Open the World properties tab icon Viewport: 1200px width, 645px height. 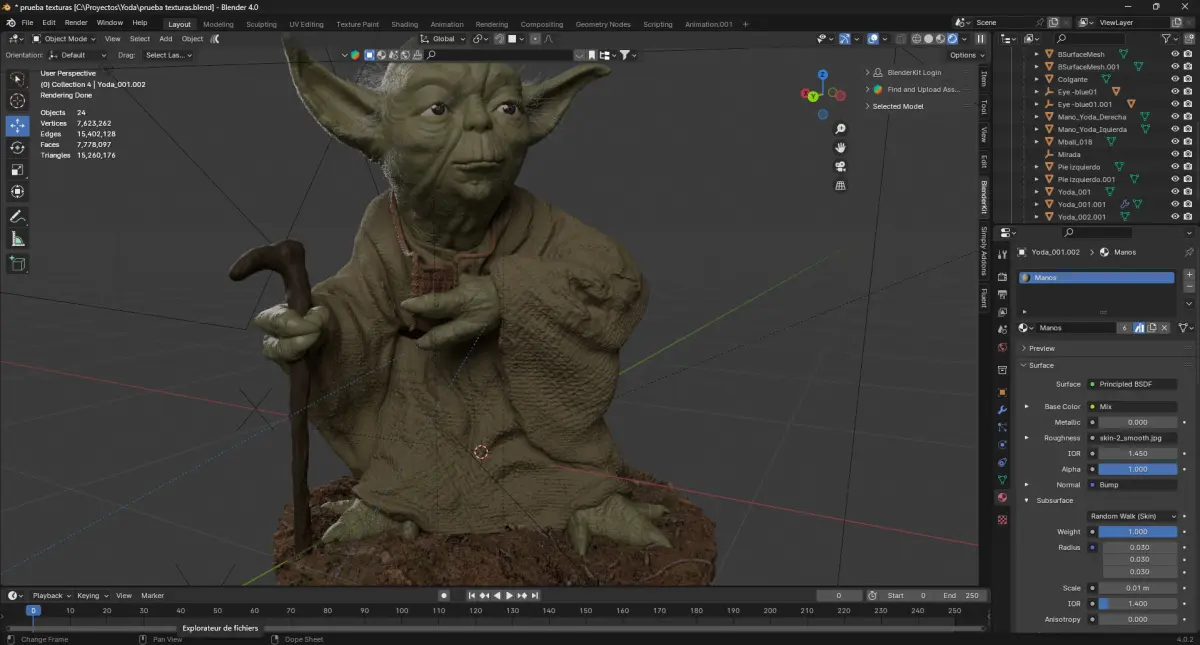click(1002, 347)
